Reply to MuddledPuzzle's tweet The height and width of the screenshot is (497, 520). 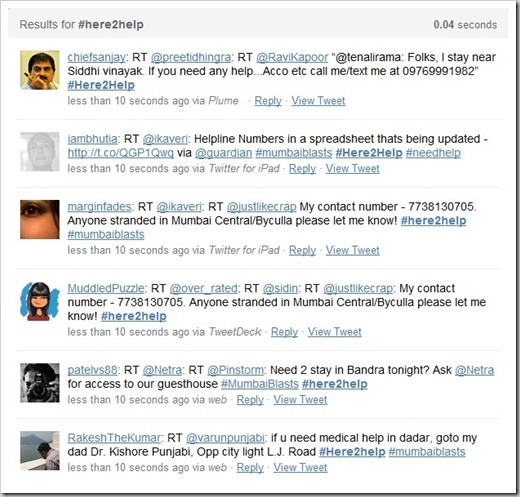(x=284, y=332)
